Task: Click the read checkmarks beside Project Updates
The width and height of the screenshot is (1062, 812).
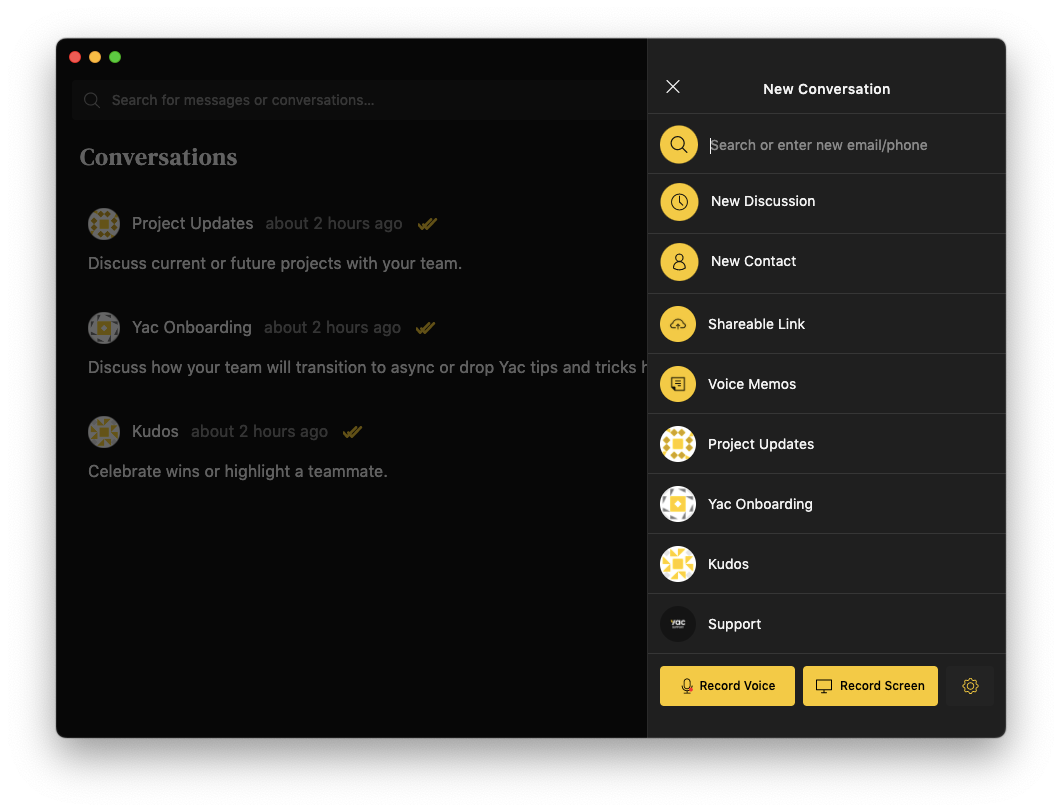Action: [427, 223]
